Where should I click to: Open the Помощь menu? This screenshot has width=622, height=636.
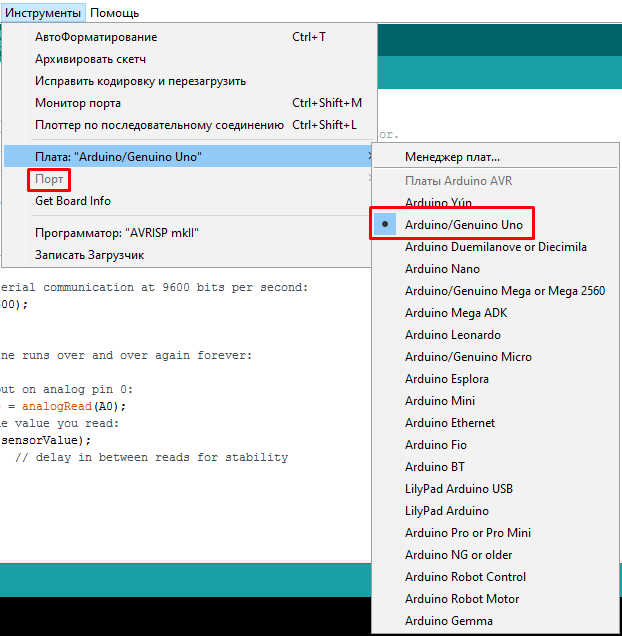114,13
